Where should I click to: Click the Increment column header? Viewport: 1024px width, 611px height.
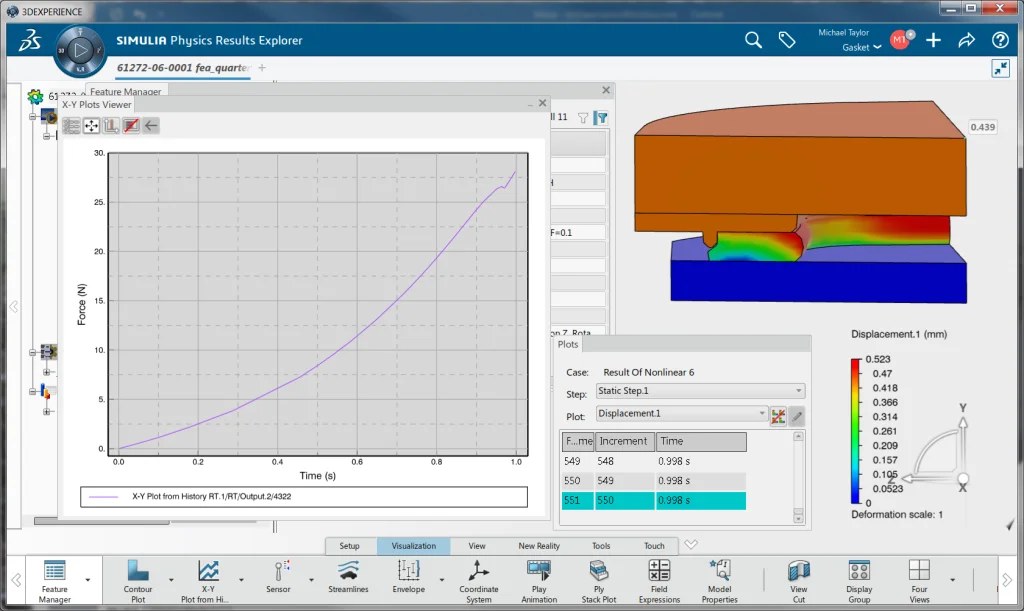(624, 441)
